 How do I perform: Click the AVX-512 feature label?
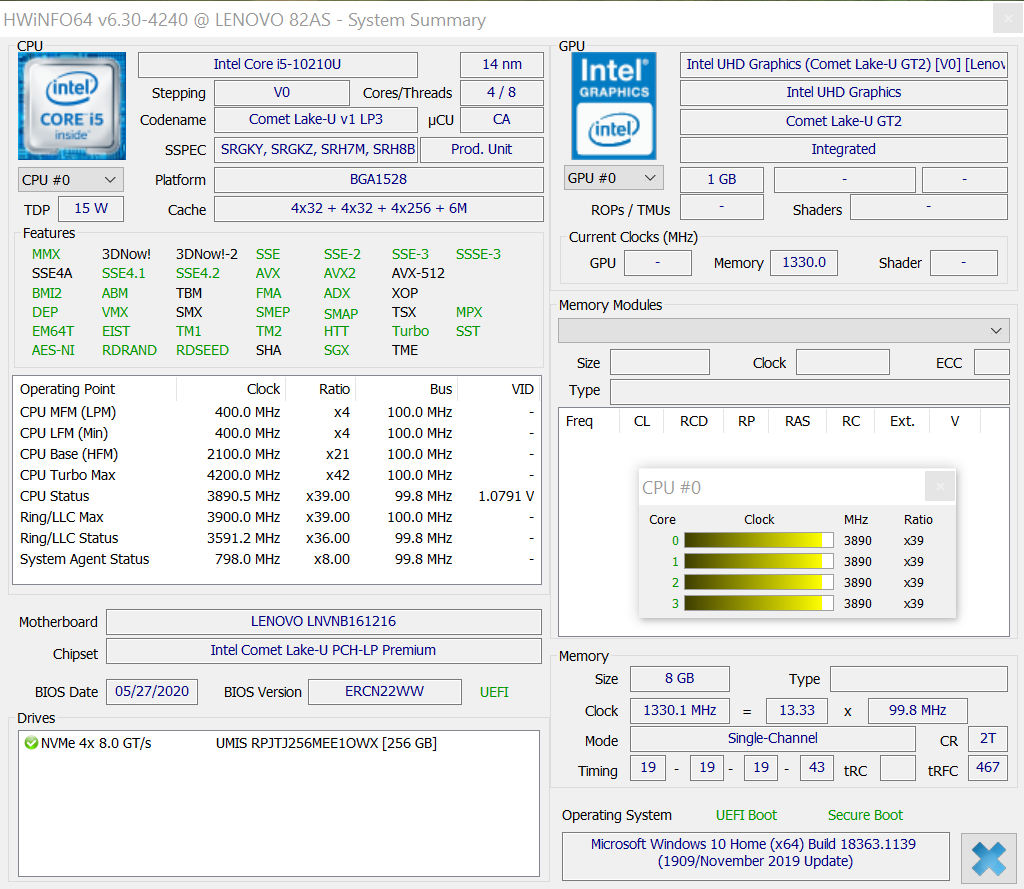tap(418, 273)
